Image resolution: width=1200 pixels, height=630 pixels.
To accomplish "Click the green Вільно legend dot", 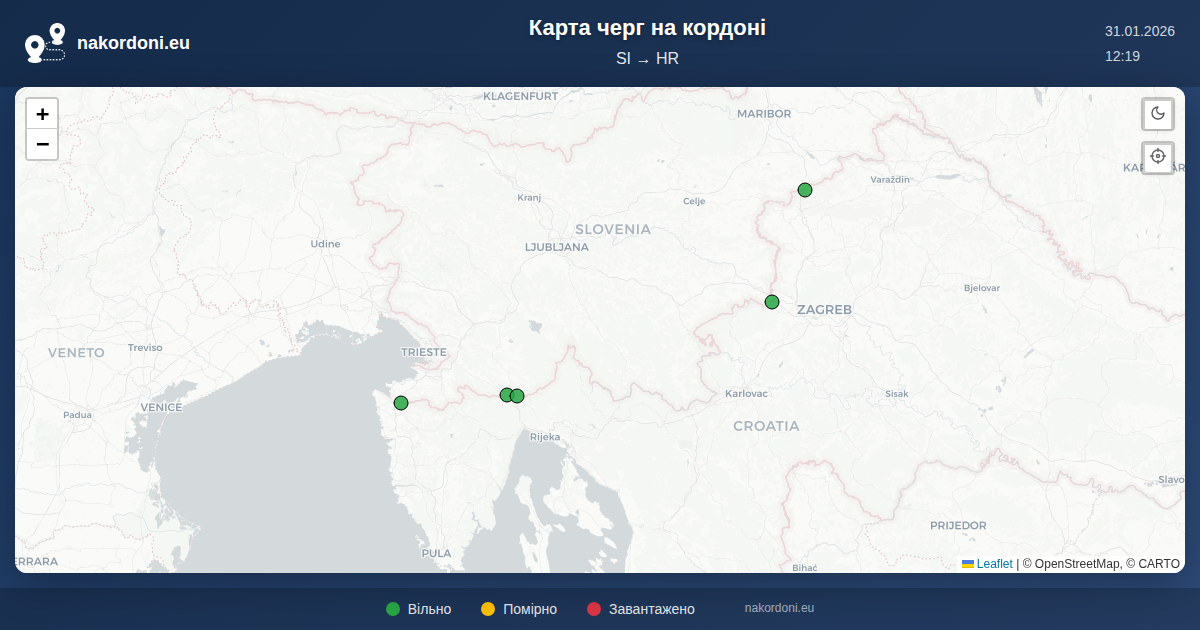I will (x=393, y=609).
